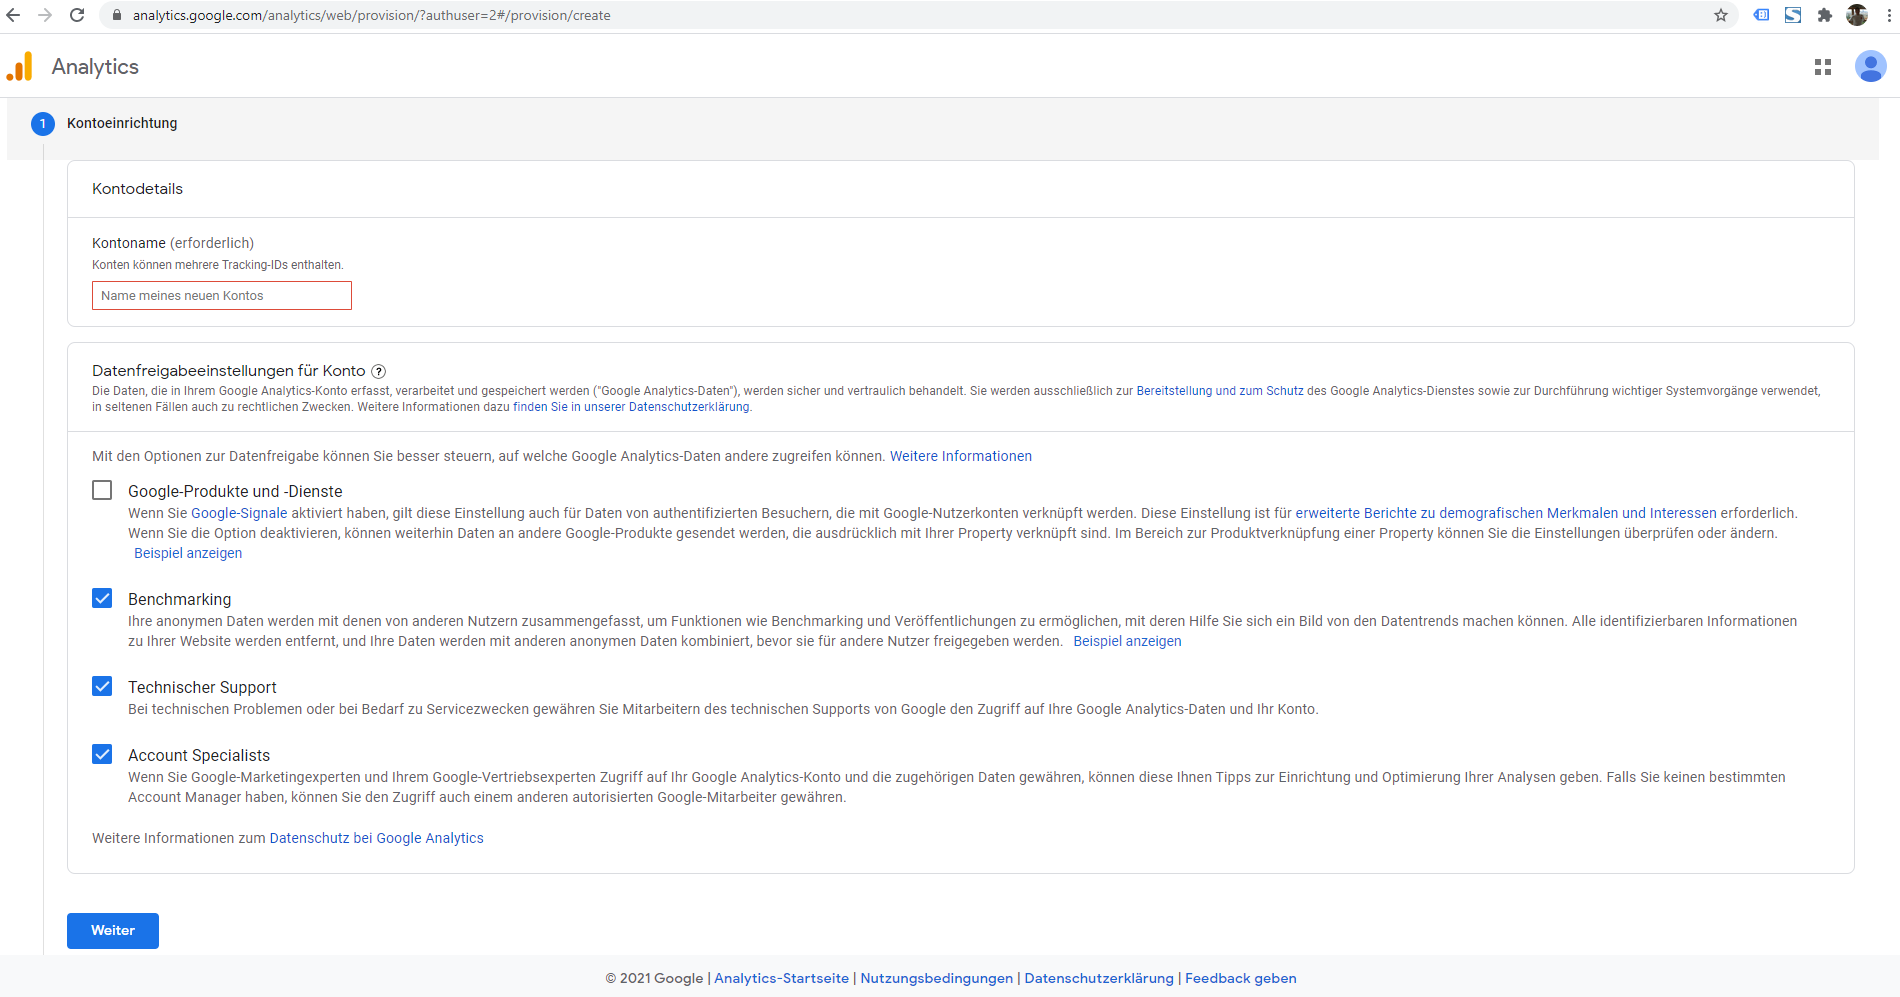
Task: Click the help icon next to Datenfreigabeeinstellungen
Action: 378,371
